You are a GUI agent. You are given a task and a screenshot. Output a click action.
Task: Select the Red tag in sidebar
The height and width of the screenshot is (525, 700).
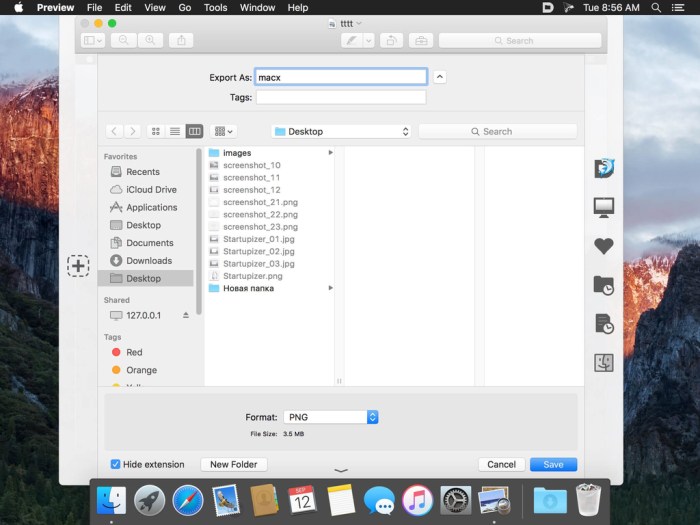click(x=134, y=352)
